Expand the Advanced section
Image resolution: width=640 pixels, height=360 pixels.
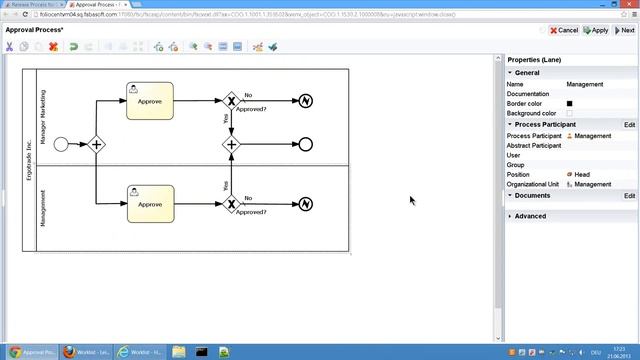click(510, 216)
